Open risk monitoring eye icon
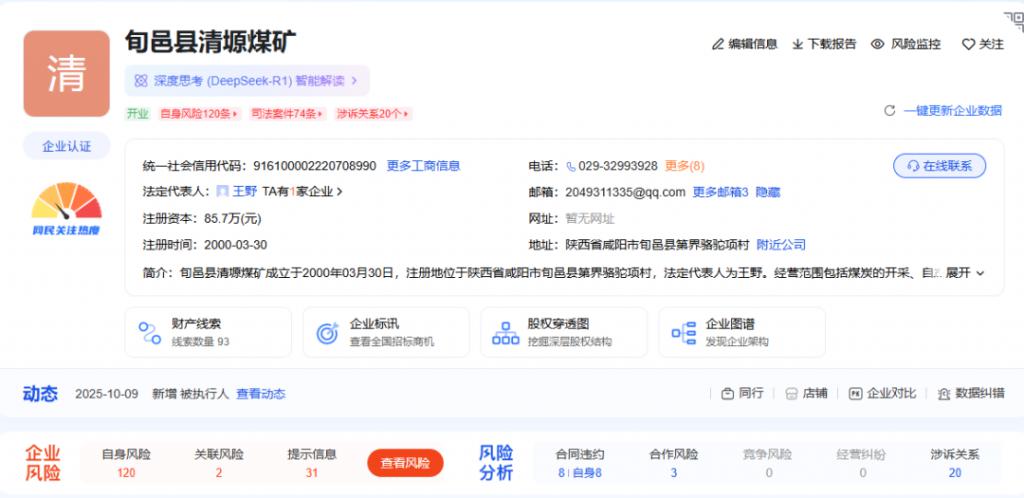The image size is (1024, 498). pos(877,44)
